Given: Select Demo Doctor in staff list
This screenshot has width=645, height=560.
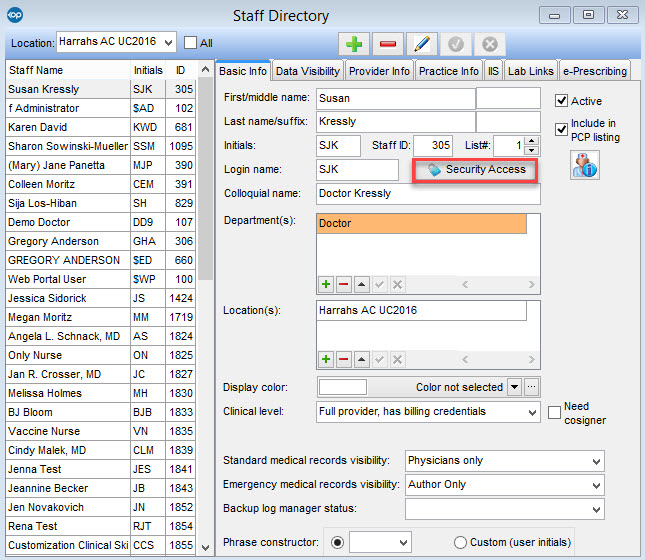Looking at the screenshot, I should [101, 222].
